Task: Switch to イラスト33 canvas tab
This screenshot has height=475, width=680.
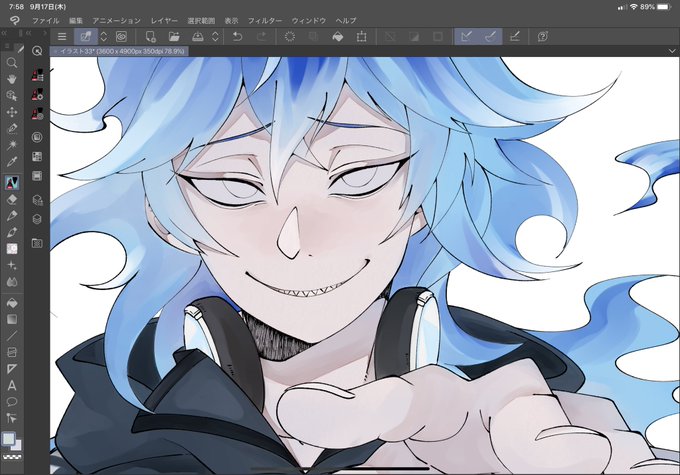Action: pos(120,51)
